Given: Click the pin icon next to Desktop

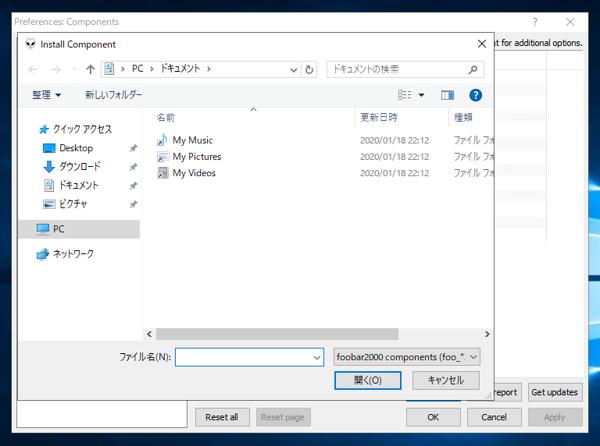Looking at the screenshot, I should (133, 148).
